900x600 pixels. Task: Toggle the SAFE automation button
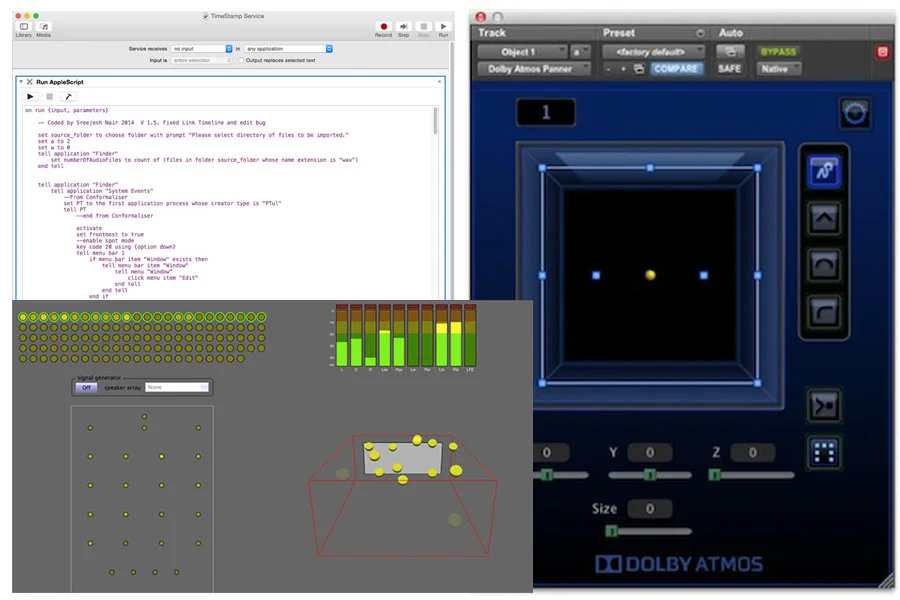(x=730, y=69)
